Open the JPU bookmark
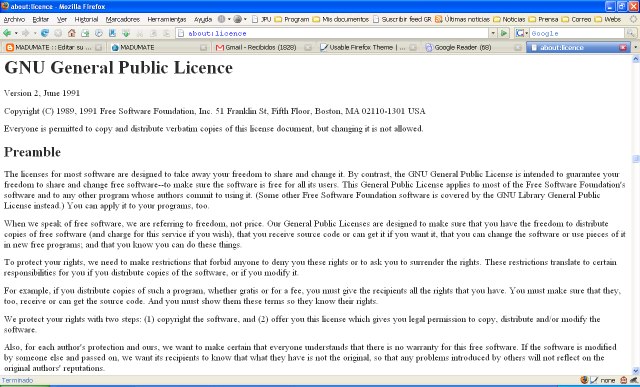Viewport: 640px width, 387px height. 261,19
